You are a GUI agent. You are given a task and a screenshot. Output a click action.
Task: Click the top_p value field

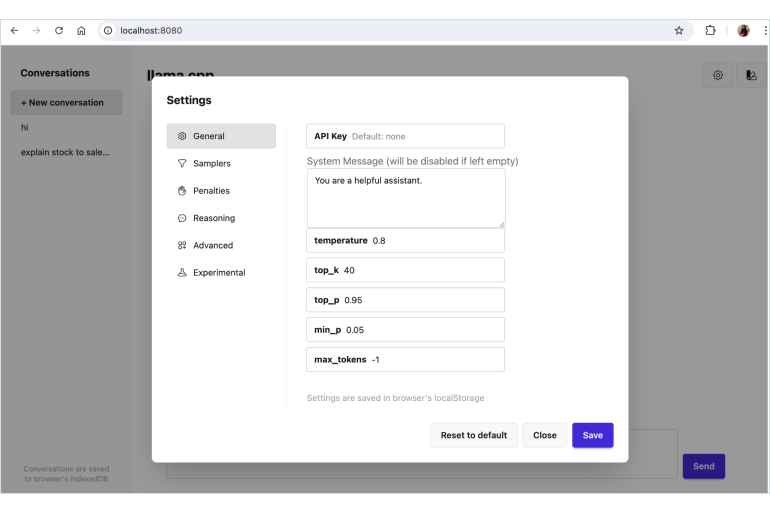[405, 300]
